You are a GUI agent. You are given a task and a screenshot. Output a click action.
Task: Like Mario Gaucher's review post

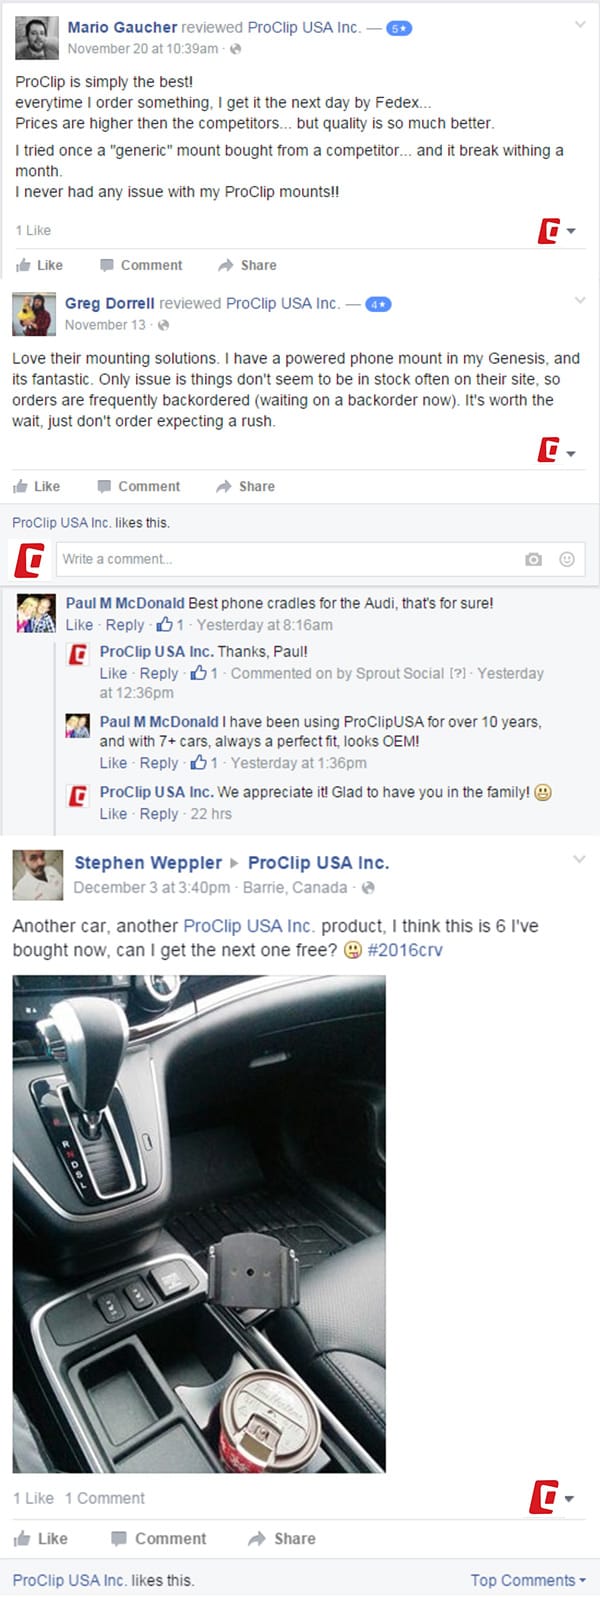[x=39, y=265]
